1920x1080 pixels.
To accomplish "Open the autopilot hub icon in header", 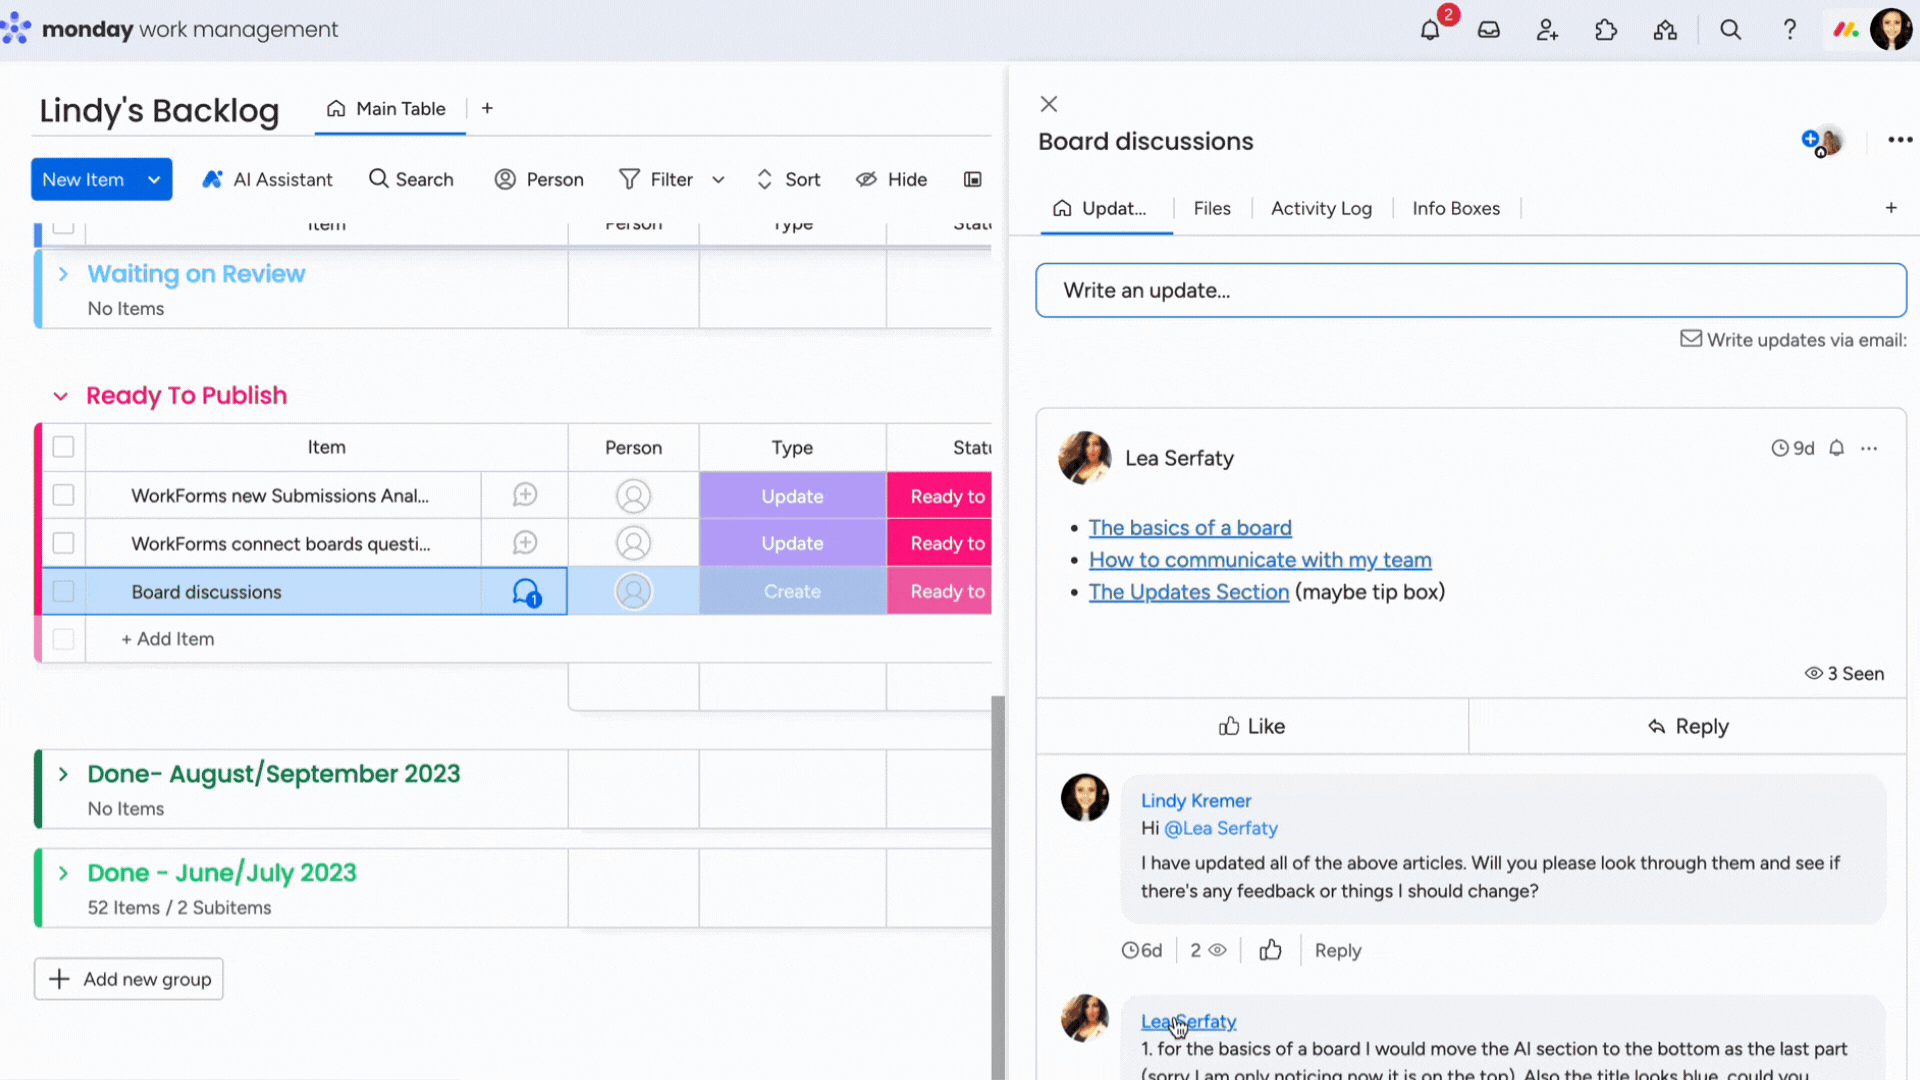I will [1665, 30].
